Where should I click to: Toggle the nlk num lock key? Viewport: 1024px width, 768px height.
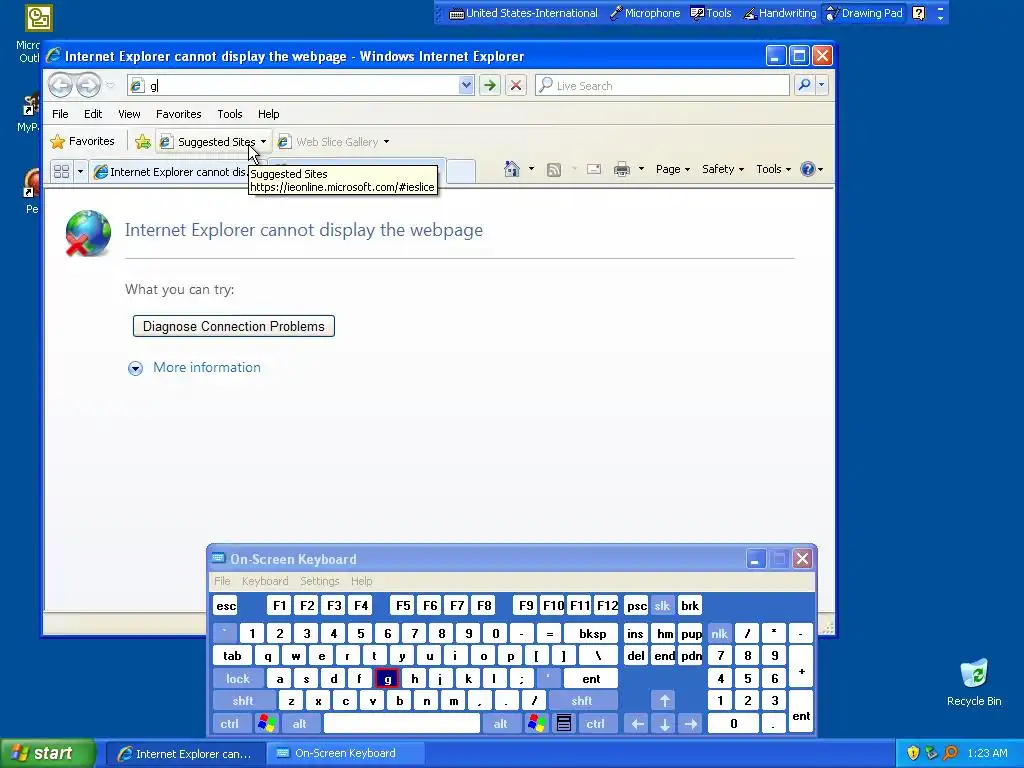pos(719,633)
